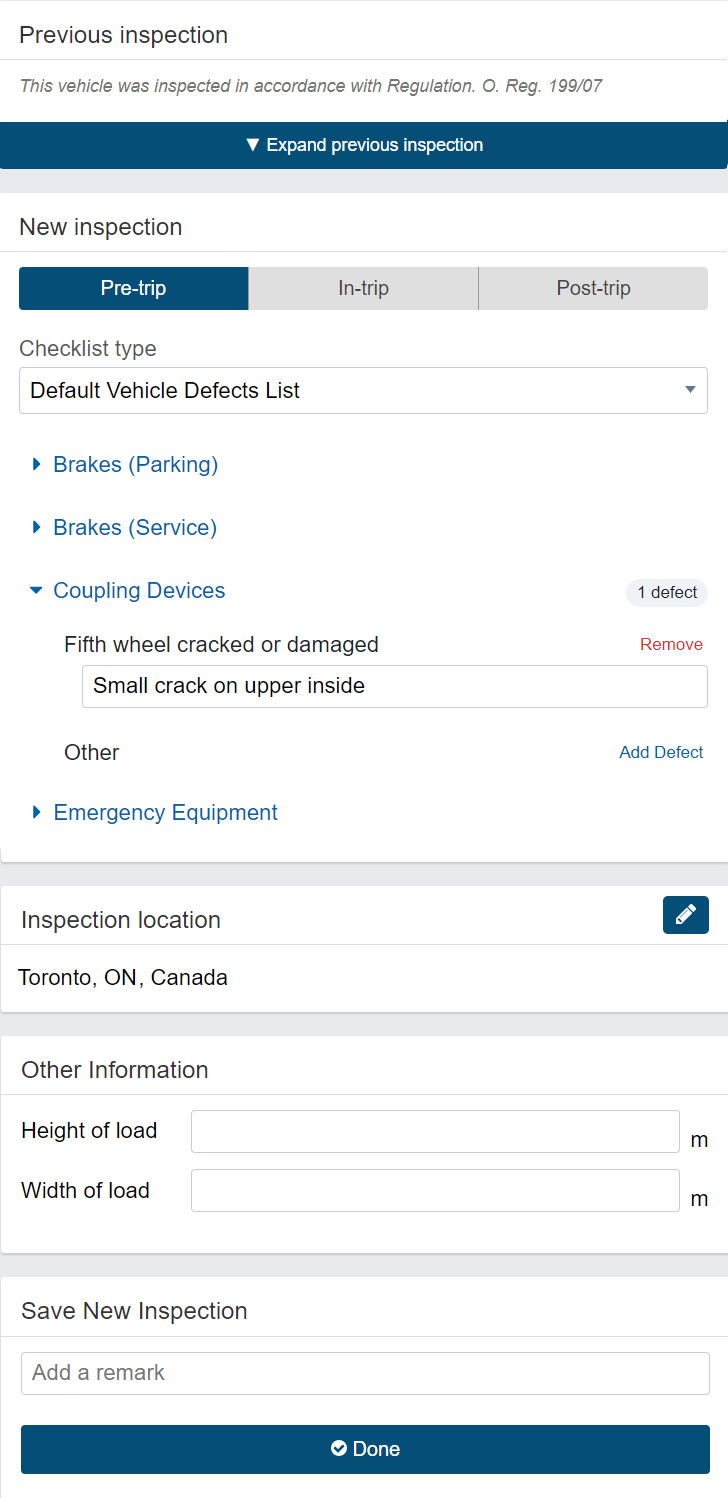This screenshot has width=728, height=1498.
Task: Click the Height of load input field
Action: (434, 1131)
